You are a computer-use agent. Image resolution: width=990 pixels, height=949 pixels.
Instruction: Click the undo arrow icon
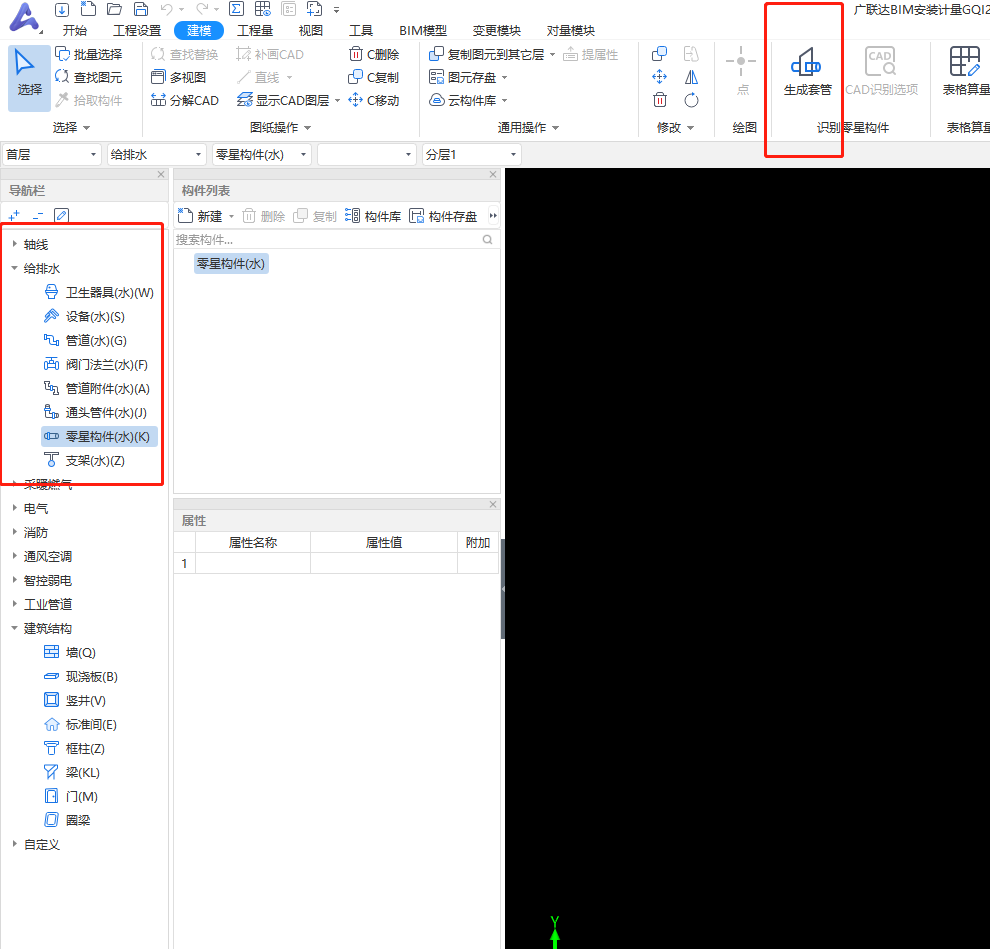click(x=167, y=9)
